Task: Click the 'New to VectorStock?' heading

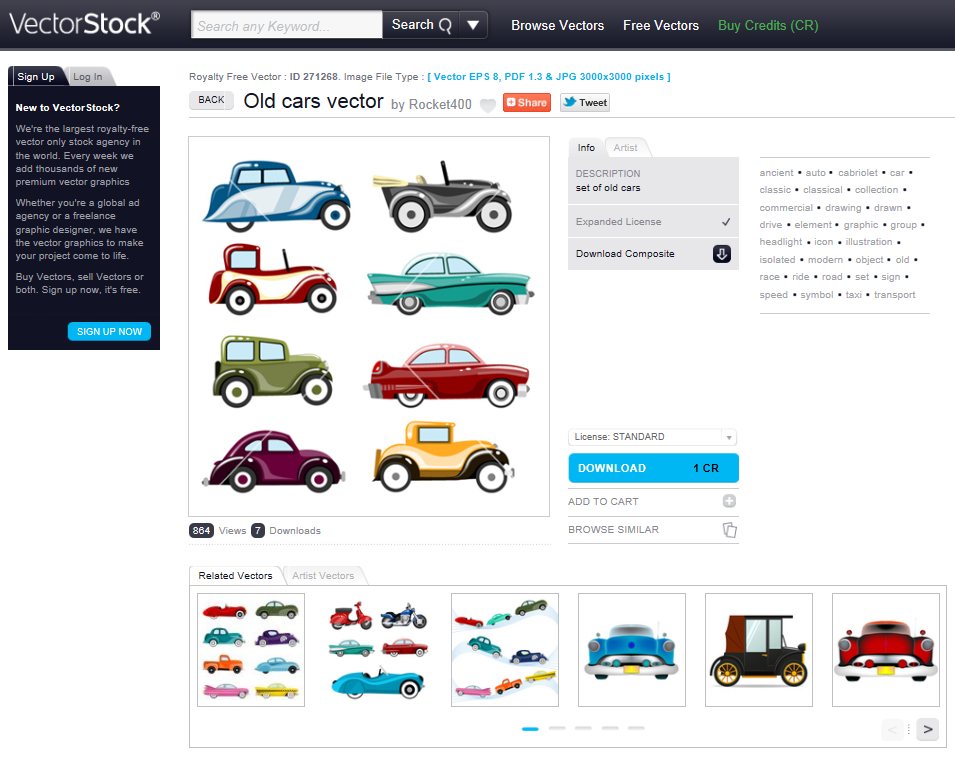Action: tap(68, 108)
